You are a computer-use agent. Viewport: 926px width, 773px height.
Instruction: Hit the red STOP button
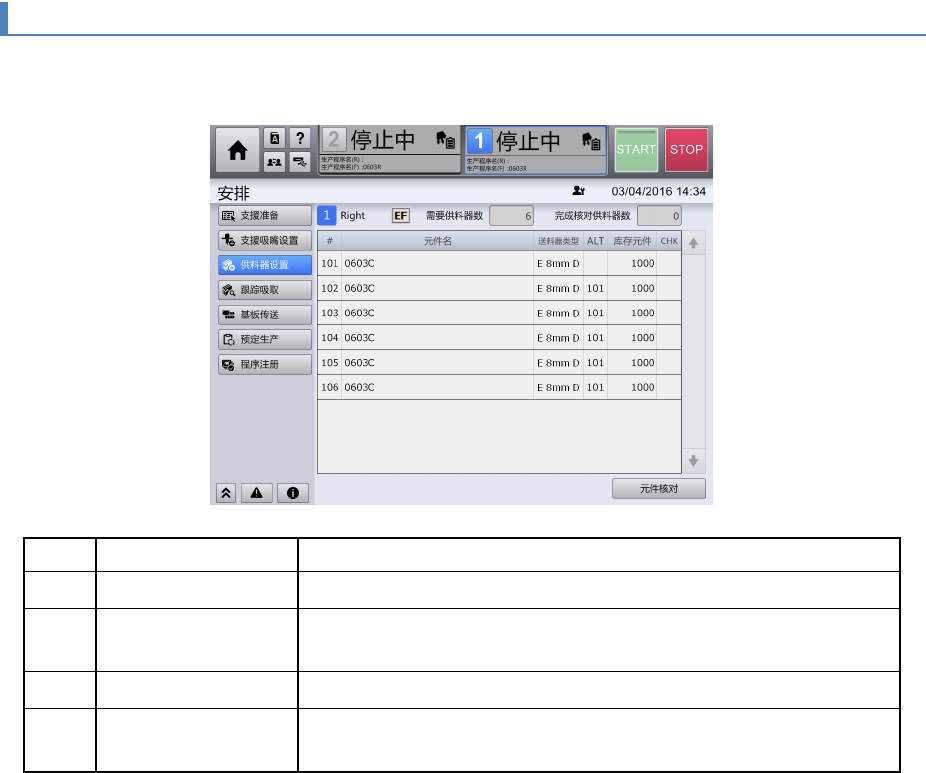[x=686, y=150]
